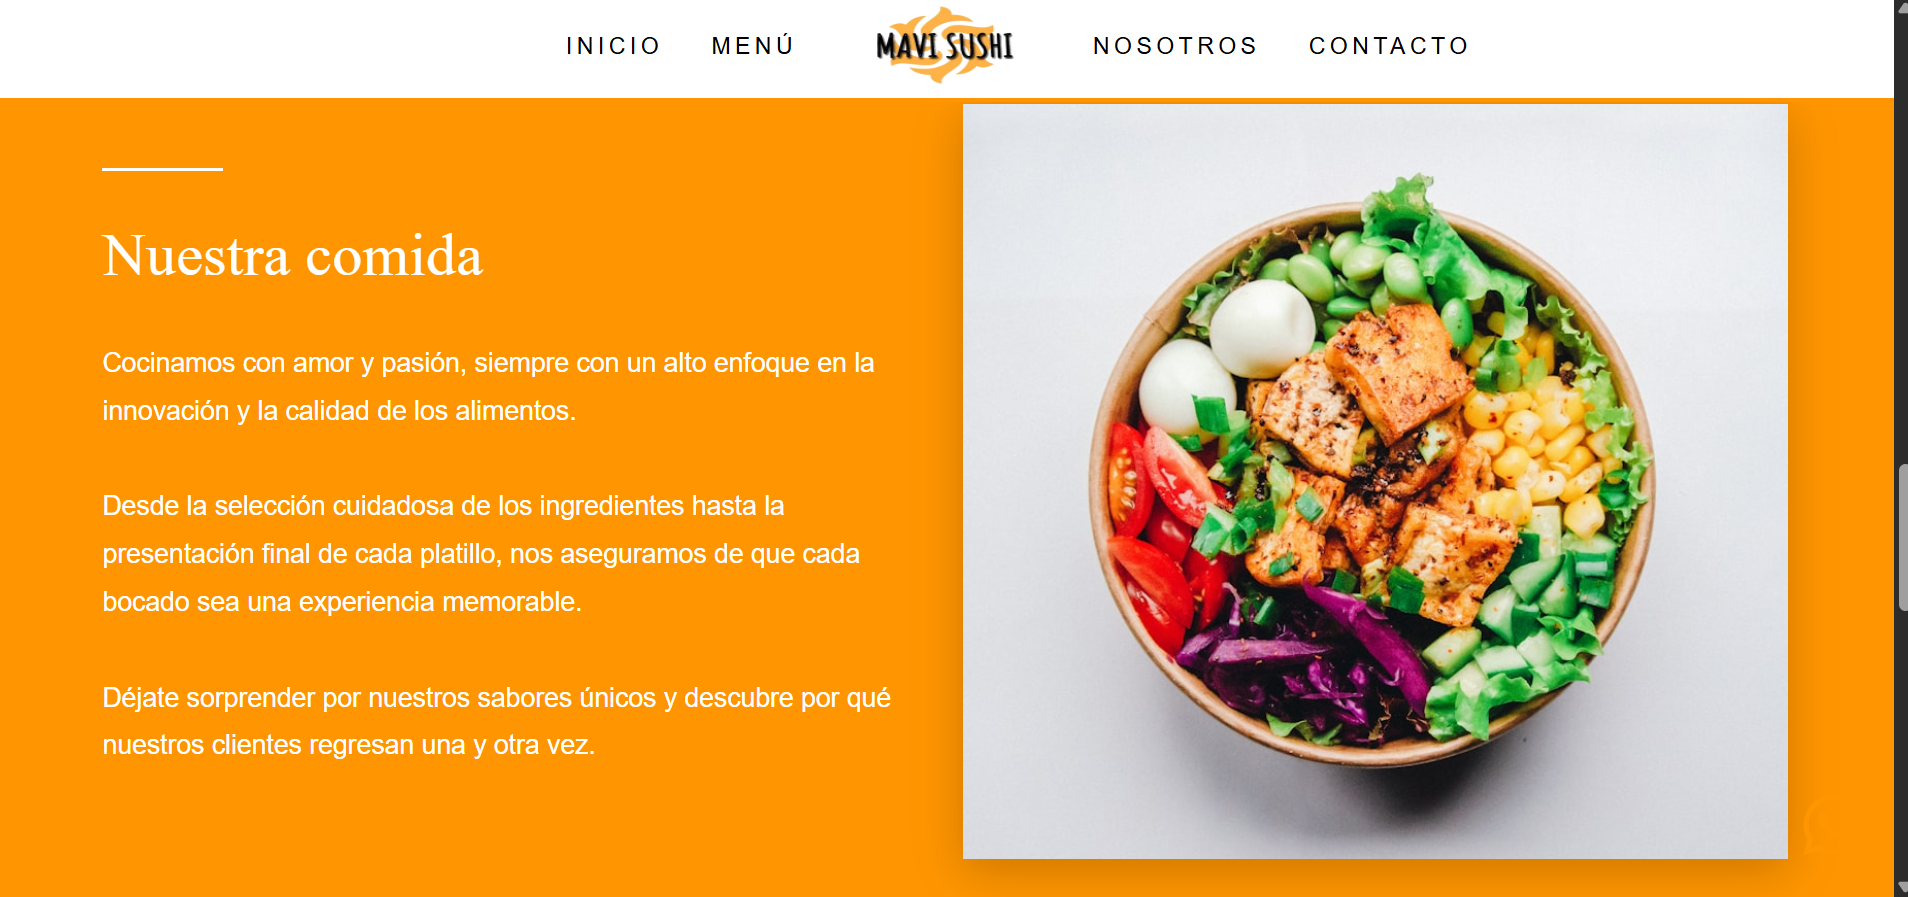Open the NOSOTROS section link

1175,46
